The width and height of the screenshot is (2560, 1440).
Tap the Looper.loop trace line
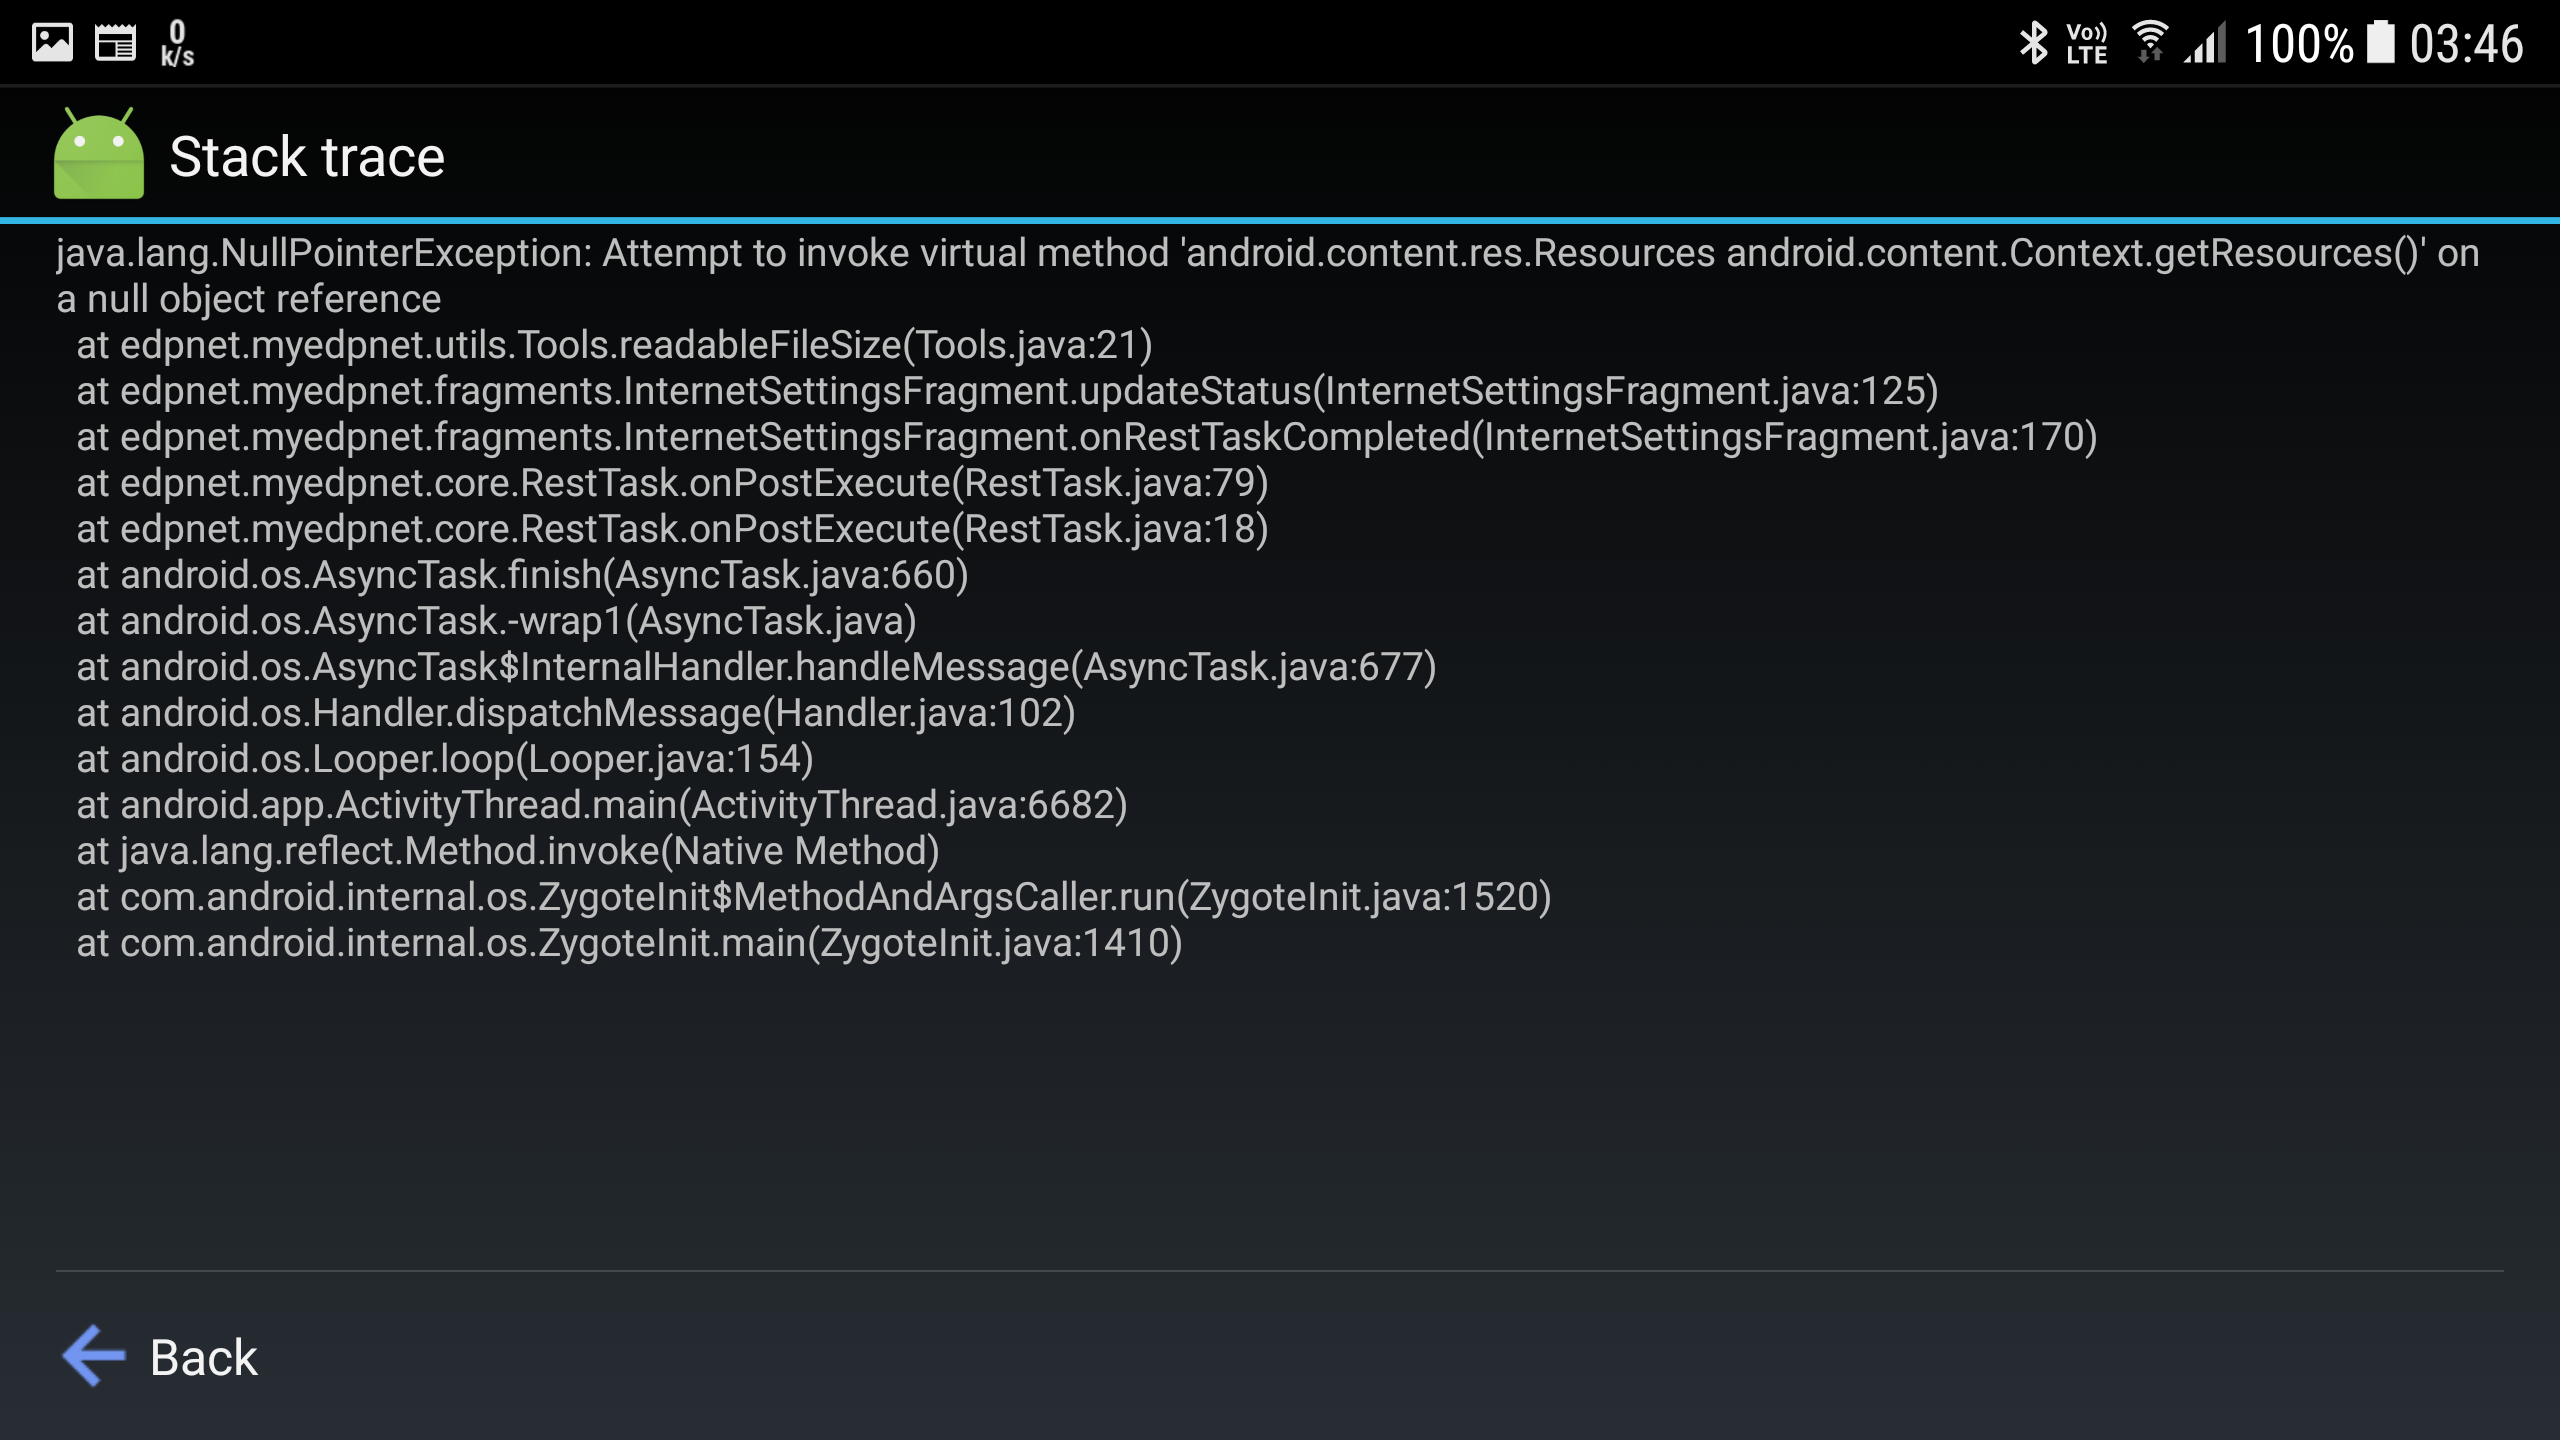[x=445, y=759]
